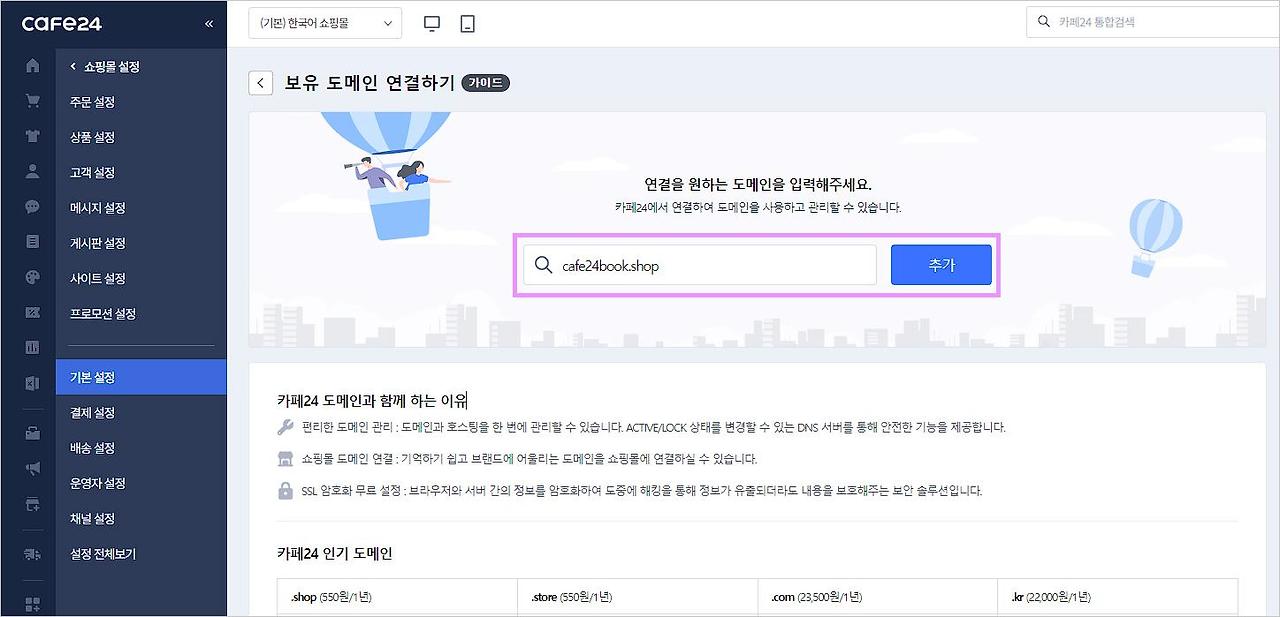The image size is (1280, 617).
Task: Click the Cafe24 logo
Action: (62, 23)
